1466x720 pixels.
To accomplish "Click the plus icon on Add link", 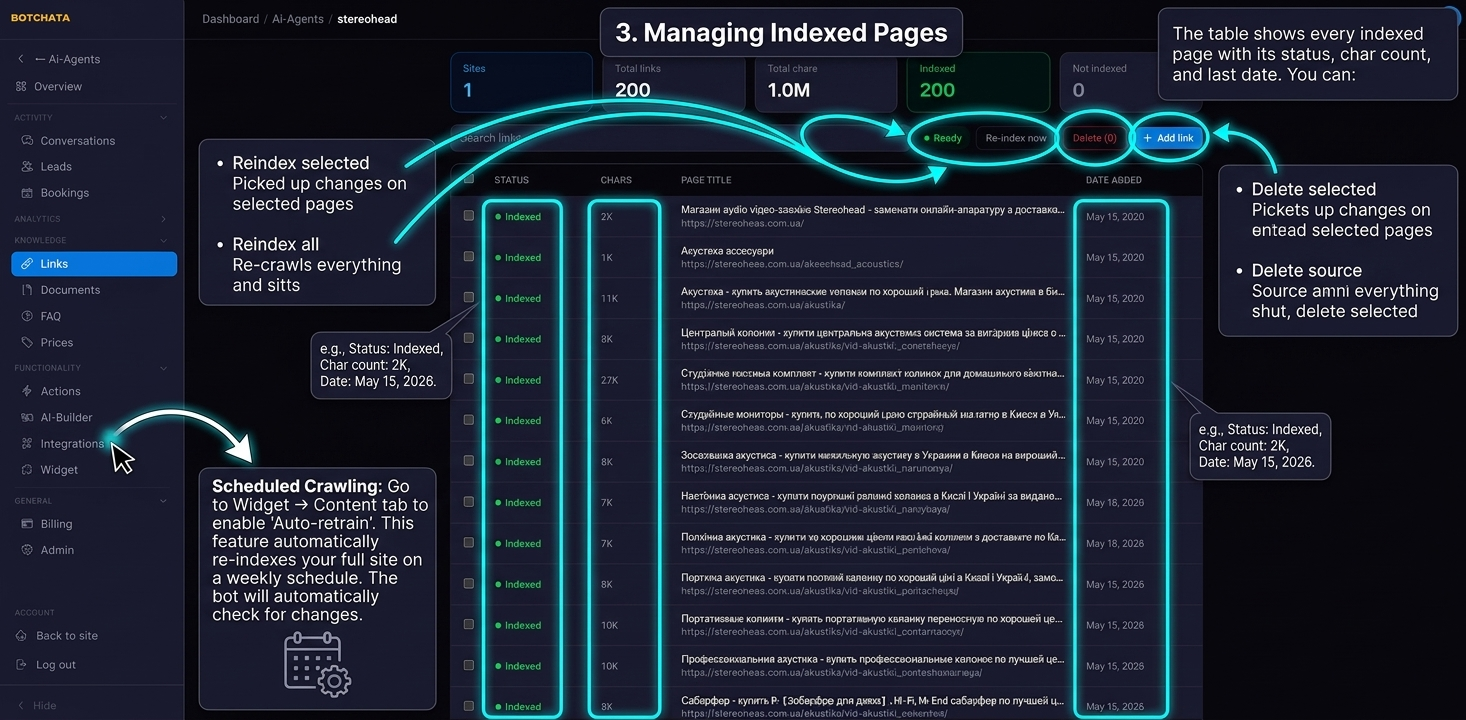I will [x=1148, y=138].
